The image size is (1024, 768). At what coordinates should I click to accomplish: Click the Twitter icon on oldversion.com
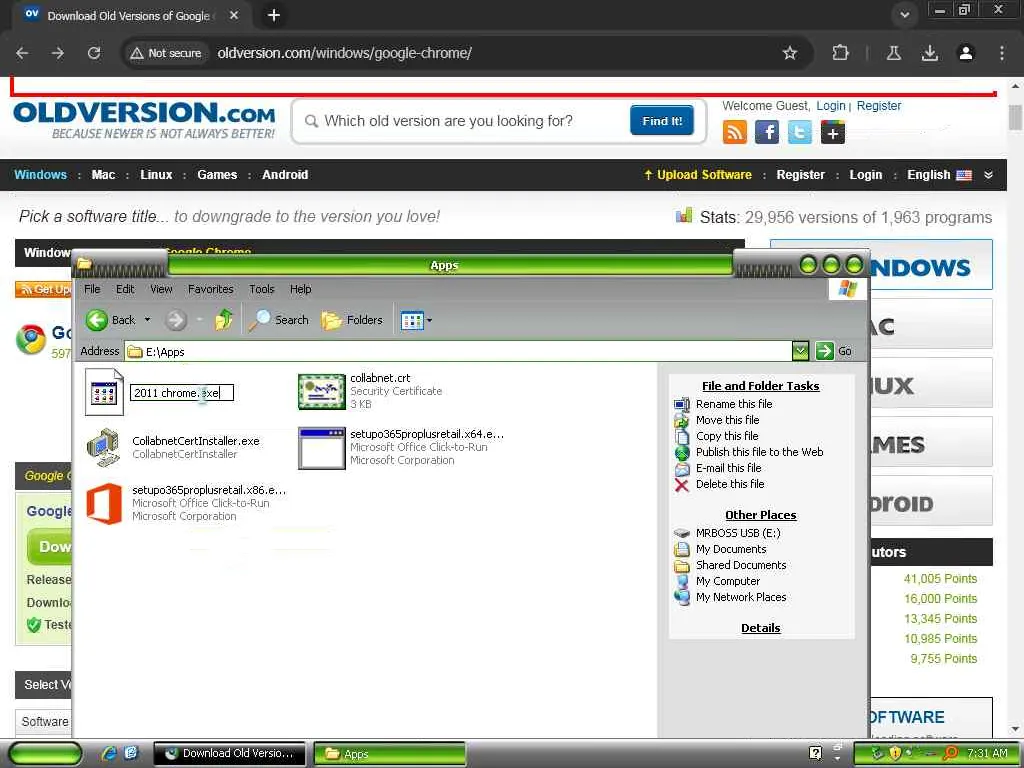click(x=799, y=132)
